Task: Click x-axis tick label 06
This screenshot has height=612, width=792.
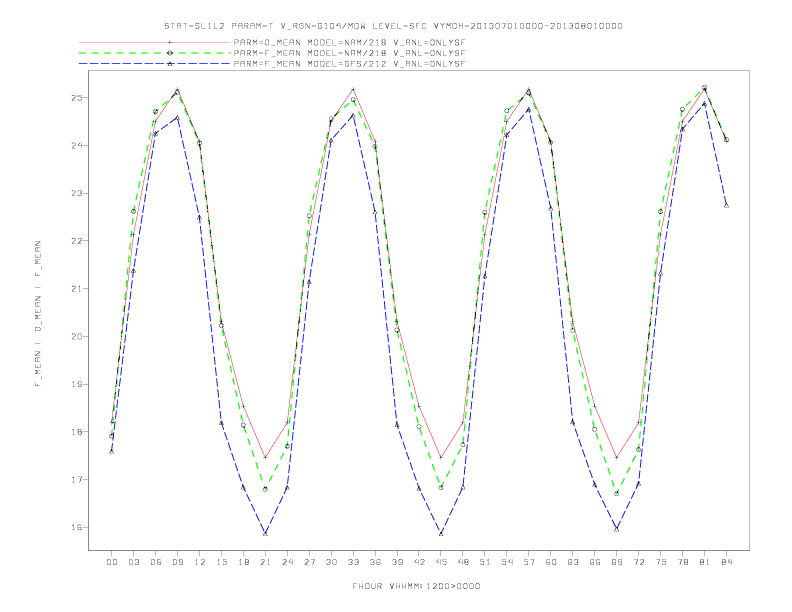Action: pos(156,562)
